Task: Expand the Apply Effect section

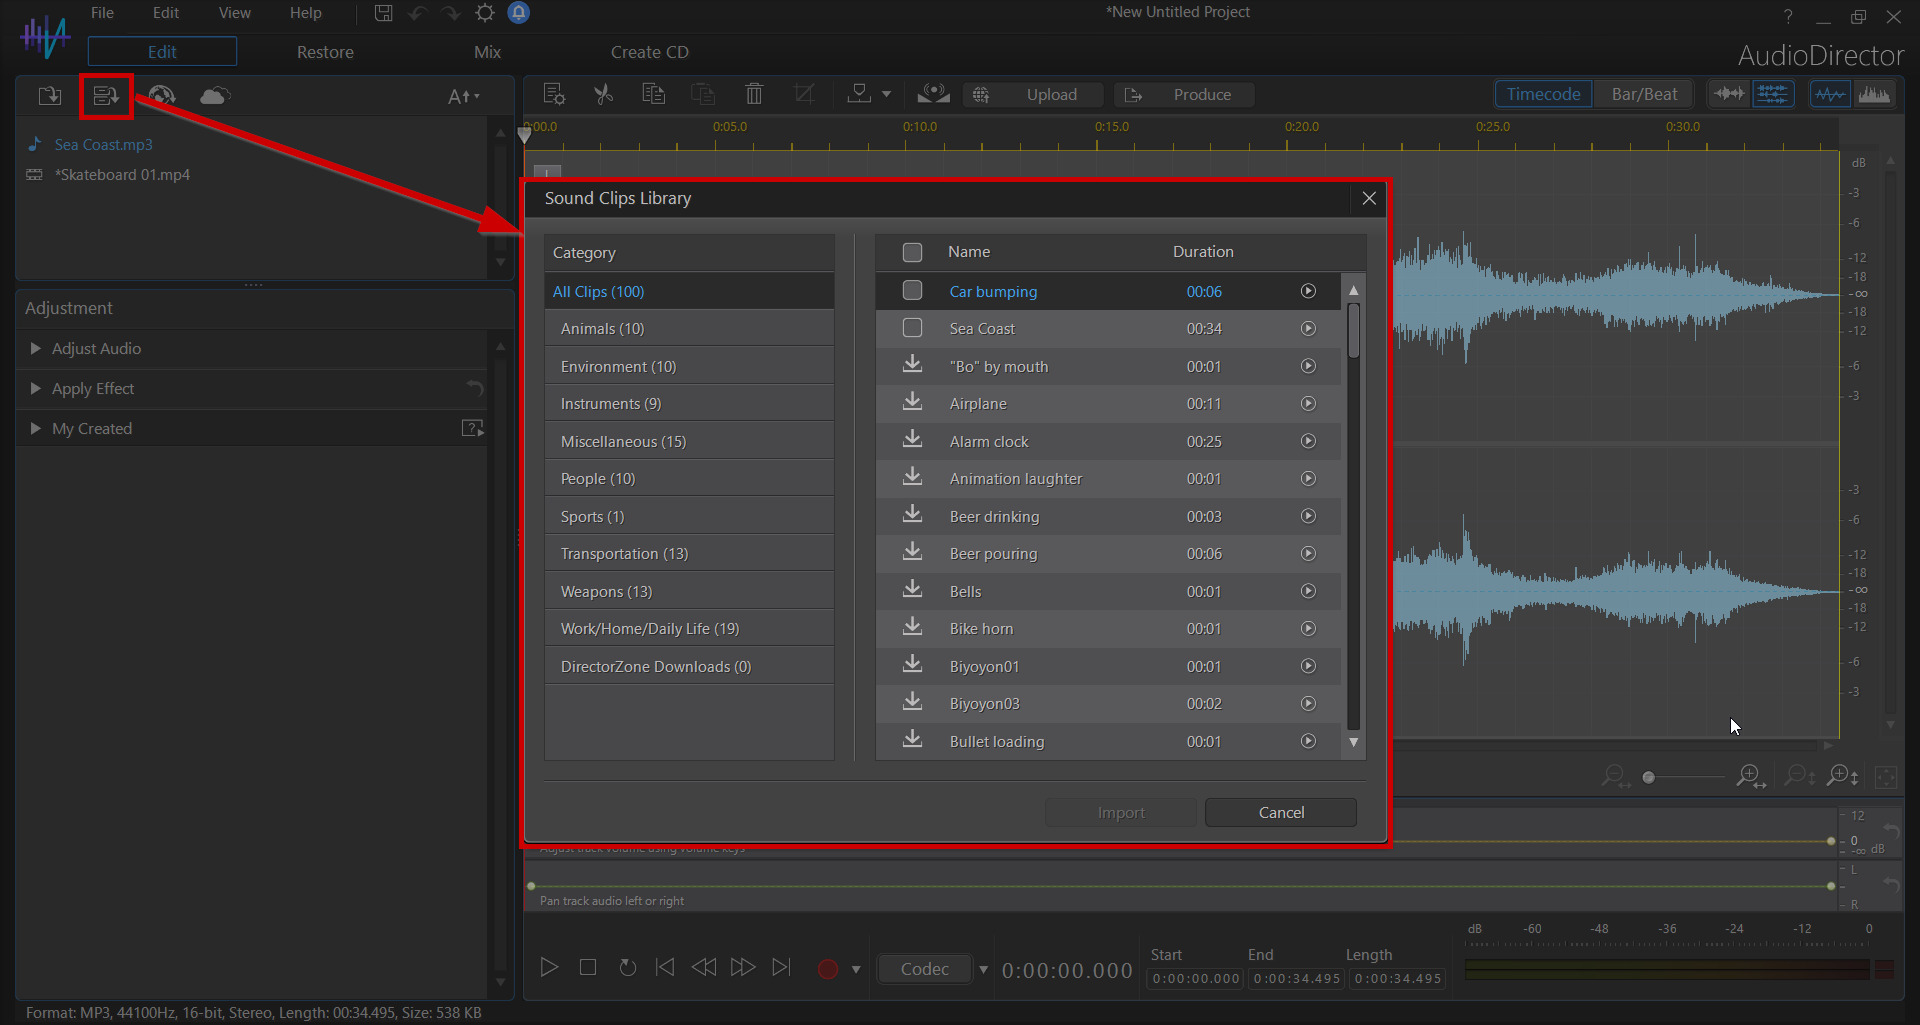Action: click(x=36, y=388)
